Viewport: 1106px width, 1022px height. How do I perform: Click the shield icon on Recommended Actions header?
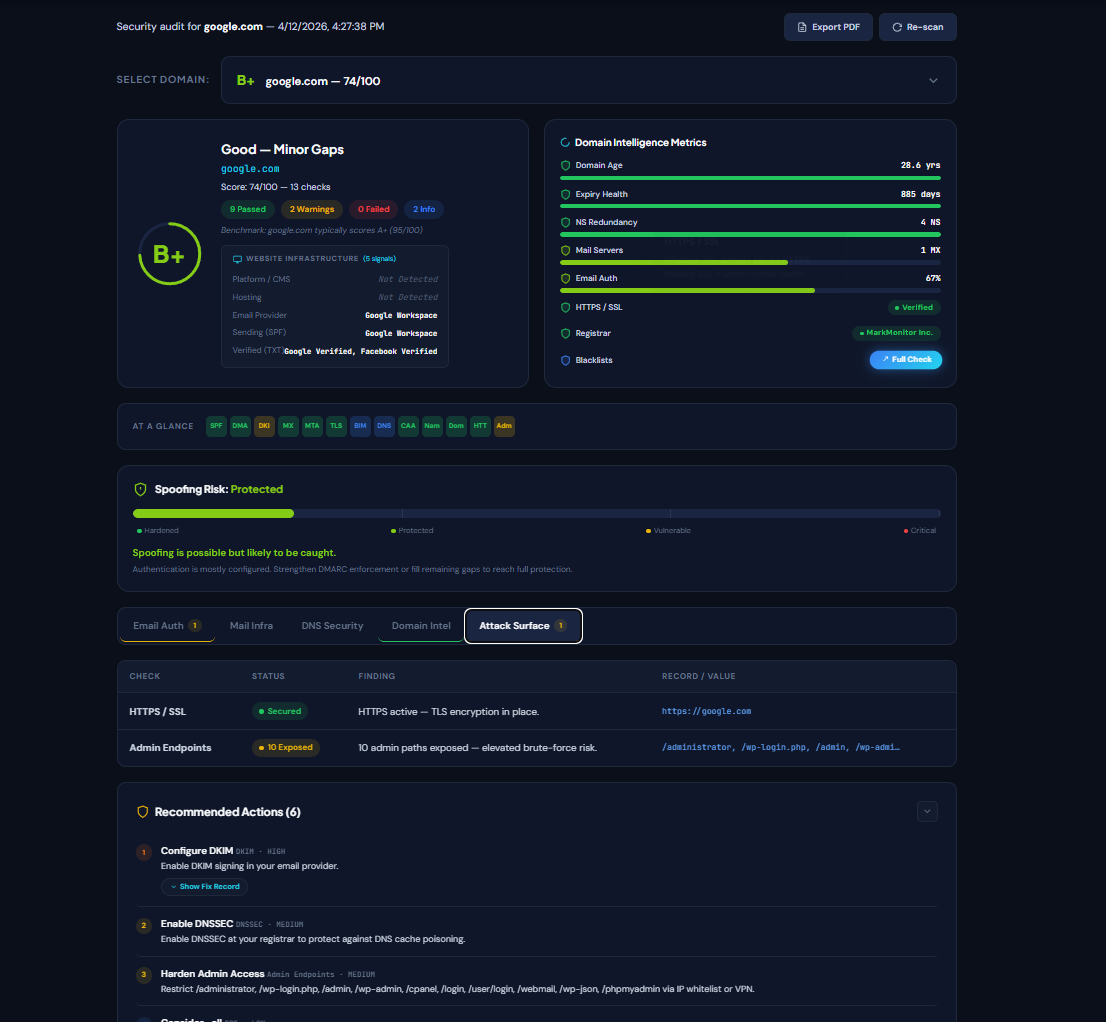141,811
